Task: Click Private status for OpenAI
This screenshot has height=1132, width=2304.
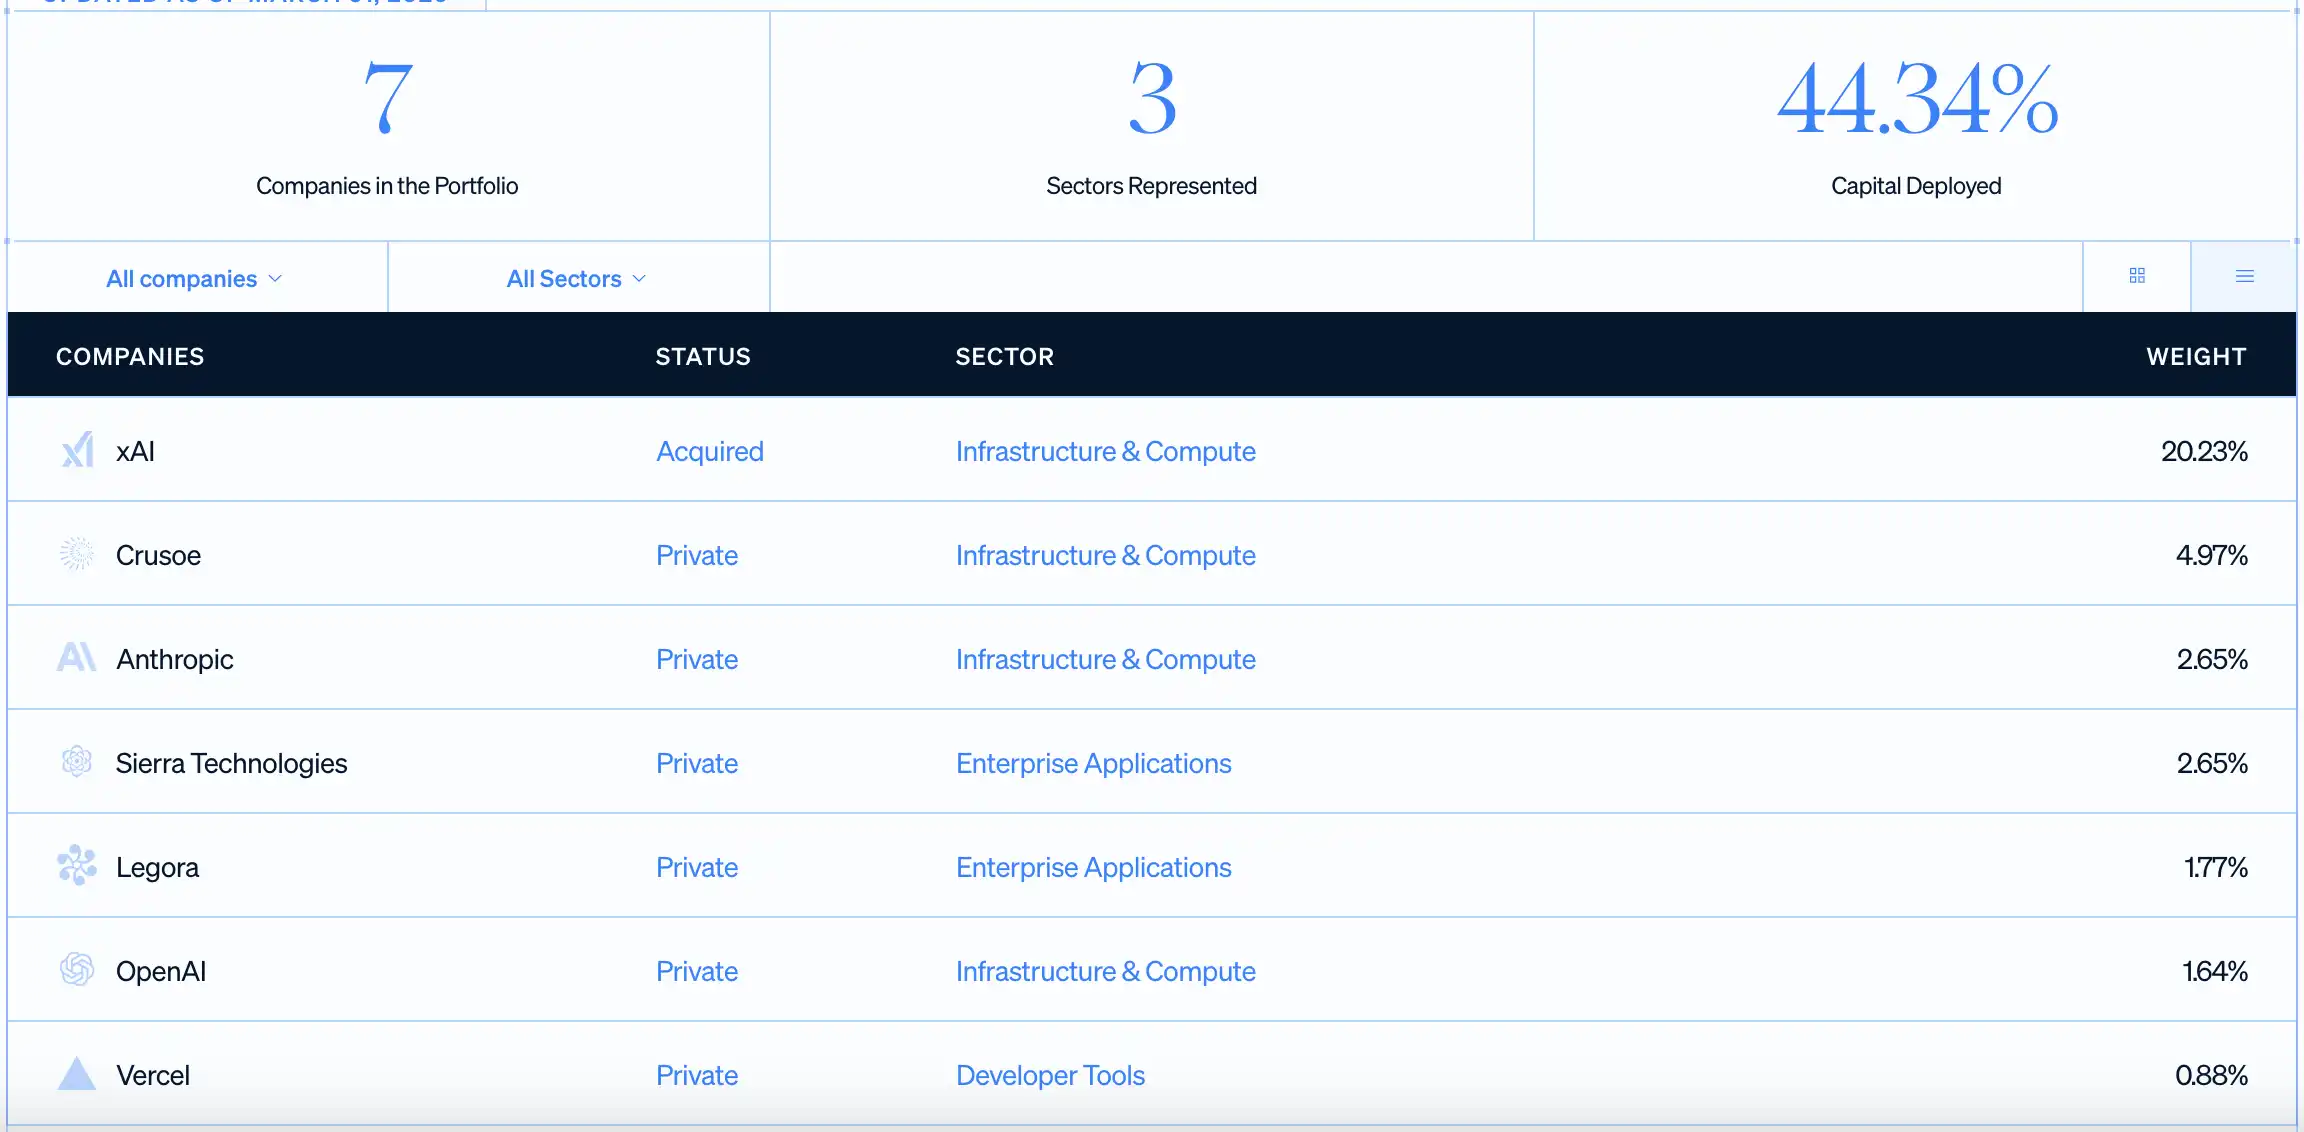Action: tap(696, 972)
